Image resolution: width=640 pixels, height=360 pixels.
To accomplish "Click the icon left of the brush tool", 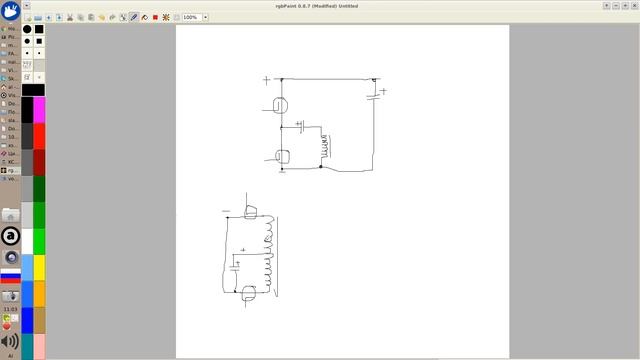I will pyautogui.click(x=123, y=18).
